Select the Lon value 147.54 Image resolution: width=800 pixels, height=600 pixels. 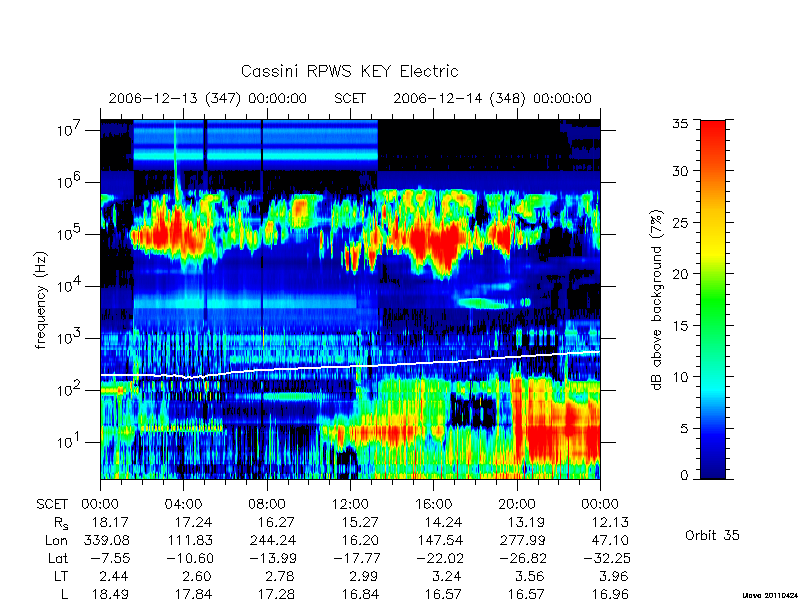[439, 540]
